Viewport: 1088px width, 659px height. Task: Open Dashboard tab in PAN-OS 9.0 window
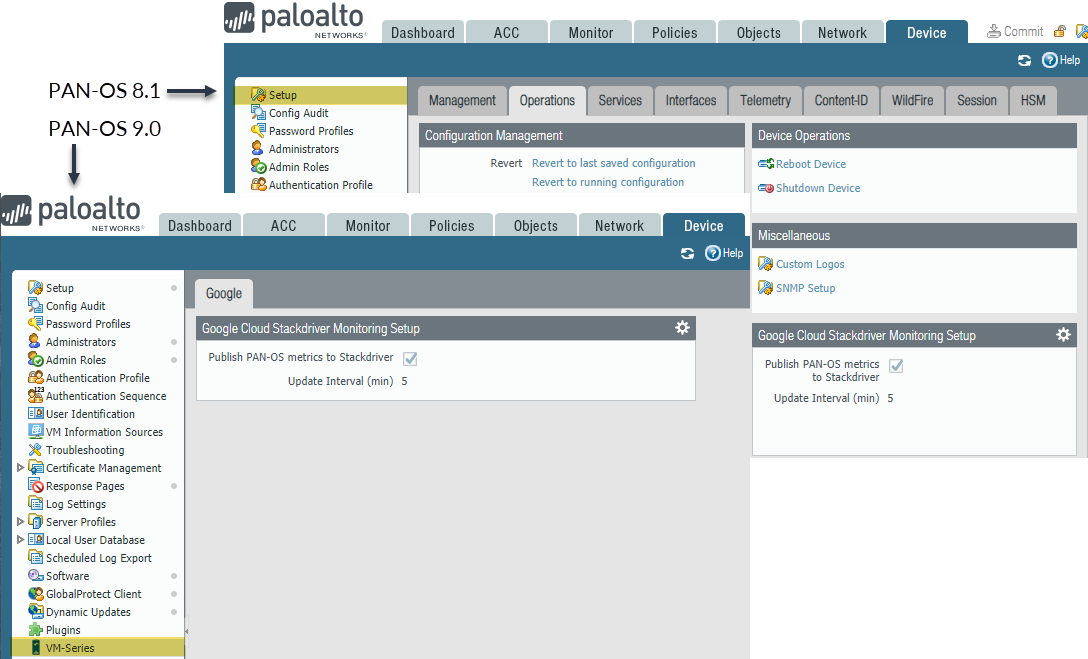pyautogui.click(x=200, y=225)
